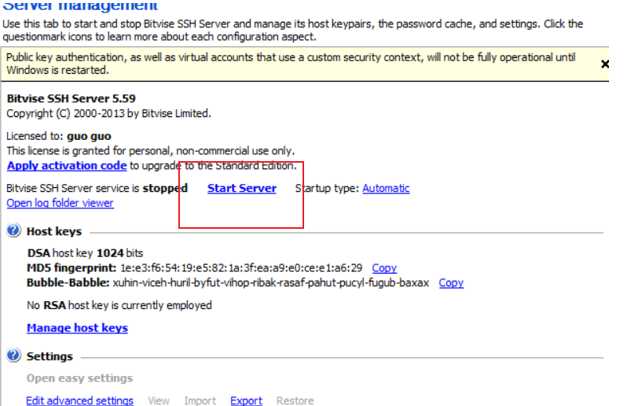The height and width of the screenshot is (406, 643).
Task: Click the Copyright 2000-2013 Bitvise Limited line
Action: [109, 113]
